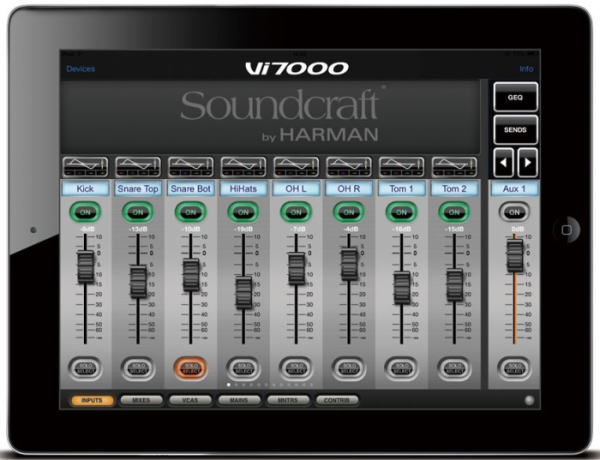Mute the Kick channel ON button
600x460 pixels.
(85, 212)
